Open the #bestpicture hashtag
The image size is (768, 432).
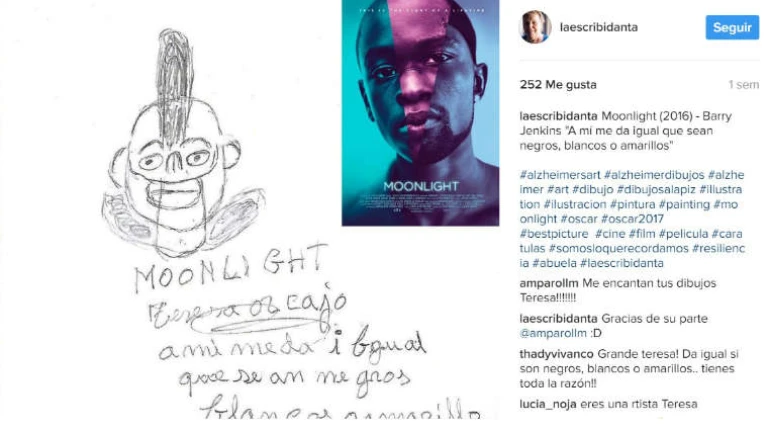554,234
